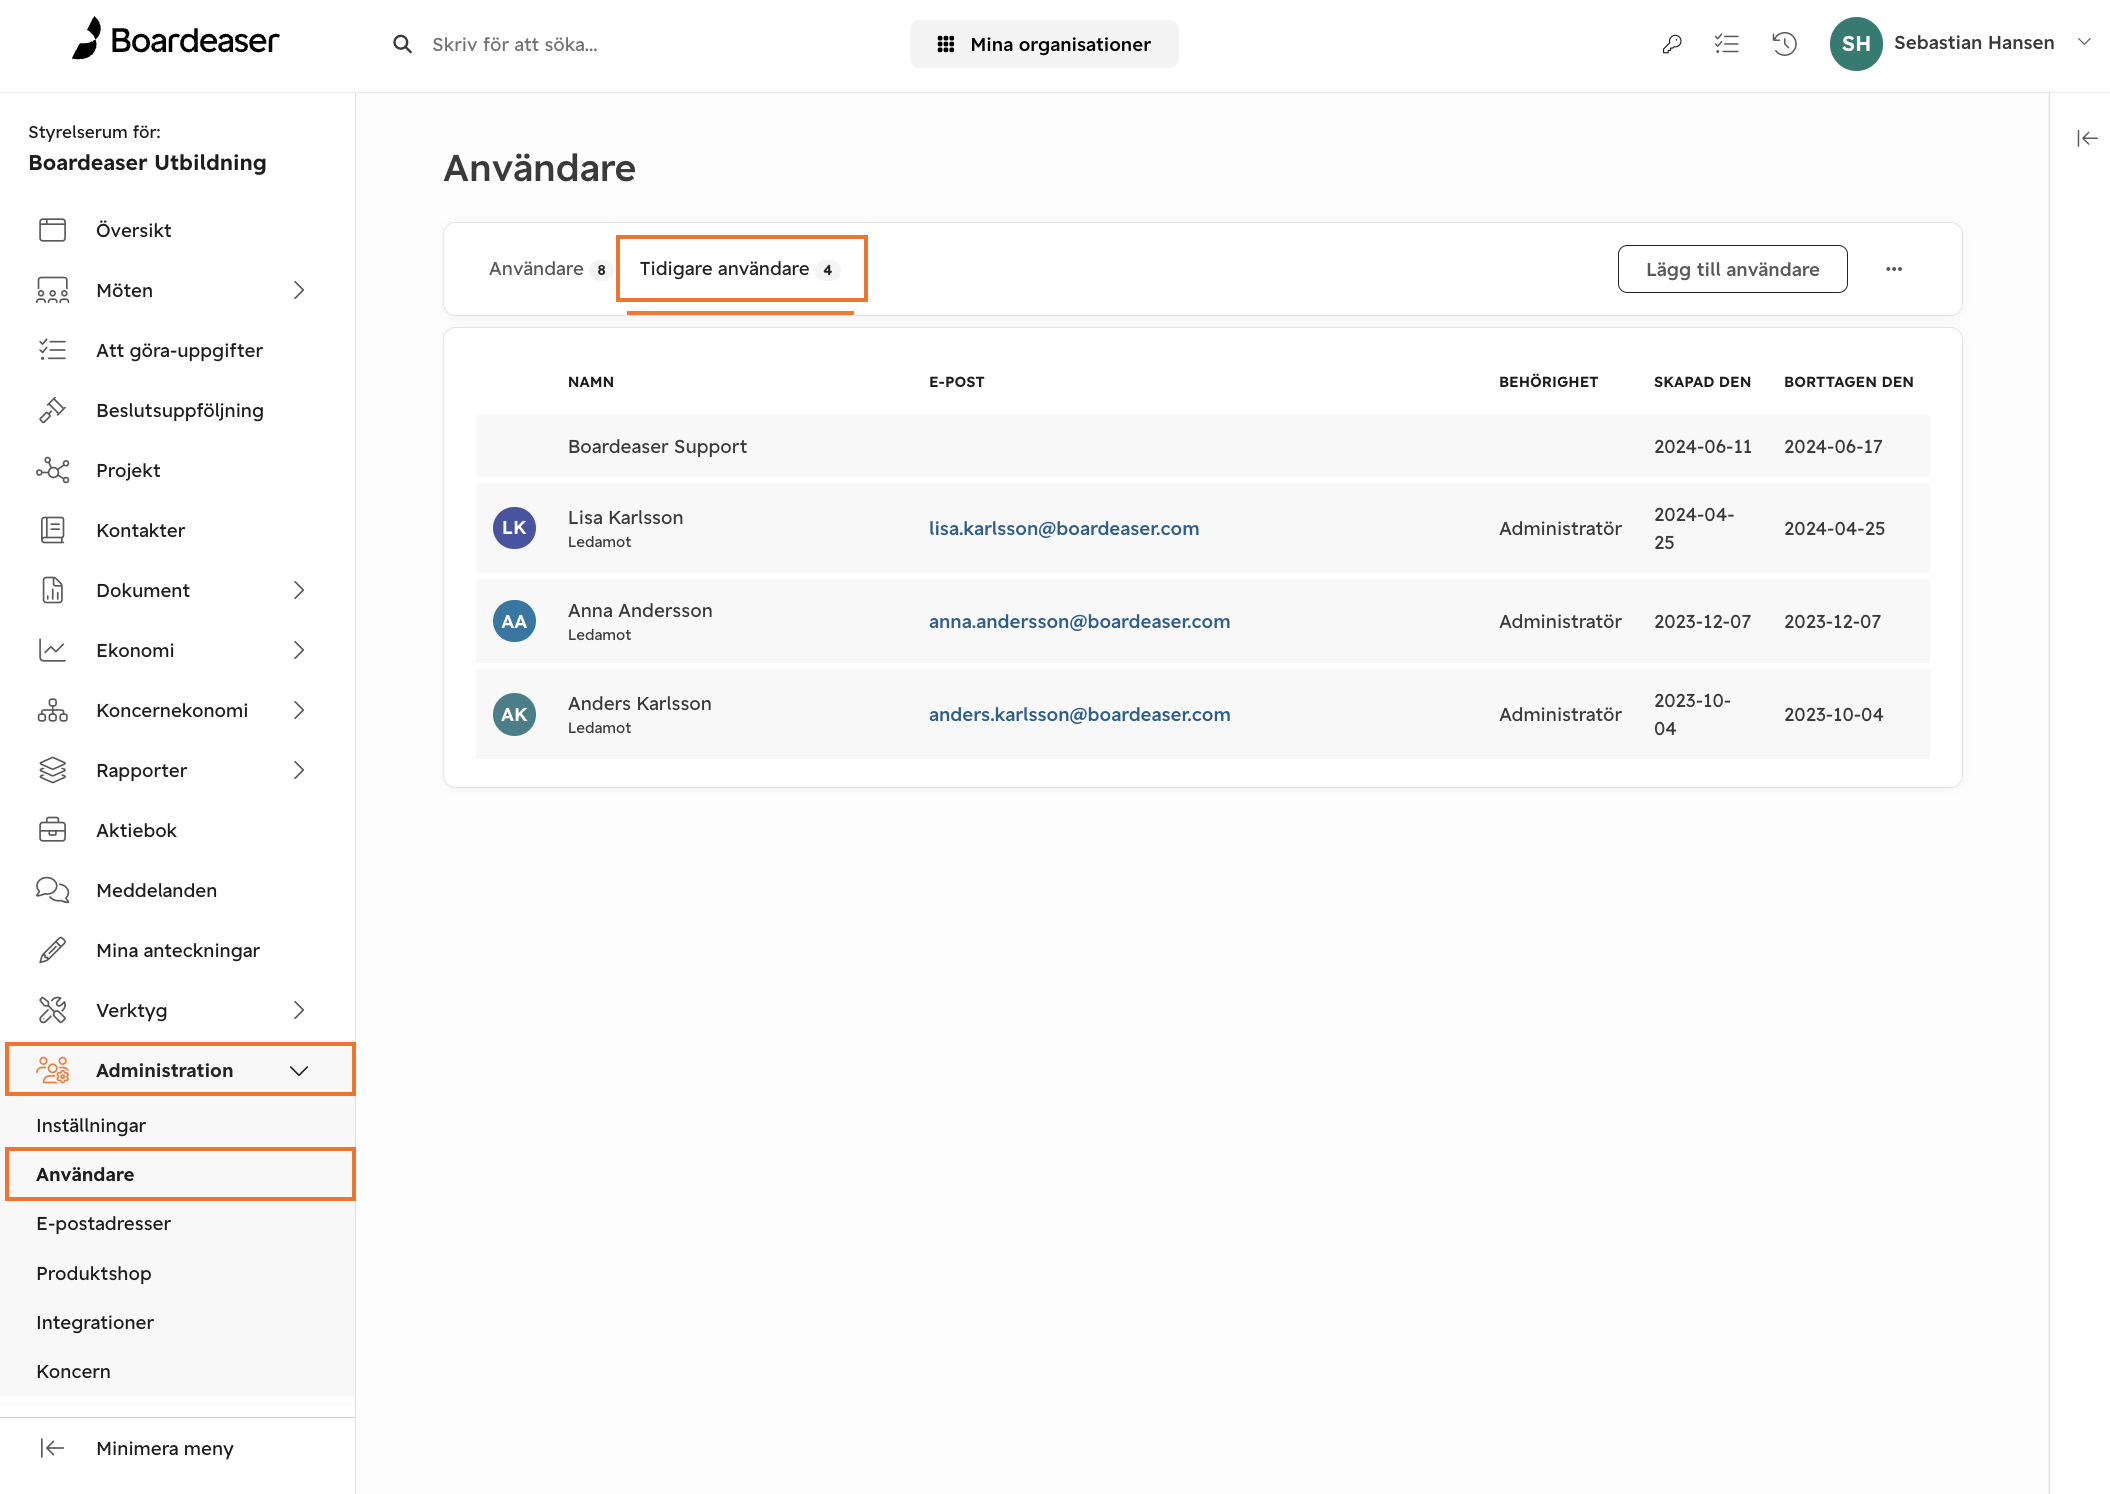Click the grid icon in Mina organisationer
The width and height of the screenshot is (2110, 1494).
tap(946, 44)
